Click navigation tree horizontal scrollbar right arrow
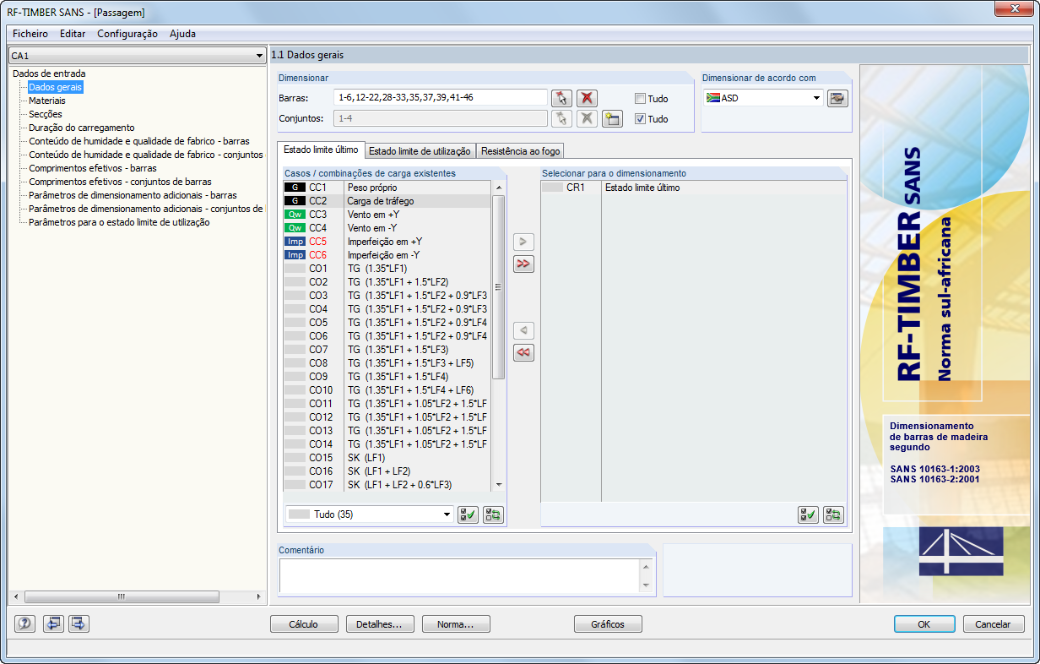This screenshot has height=664, width=1040. pyautogui.click(x=259, y=596)
